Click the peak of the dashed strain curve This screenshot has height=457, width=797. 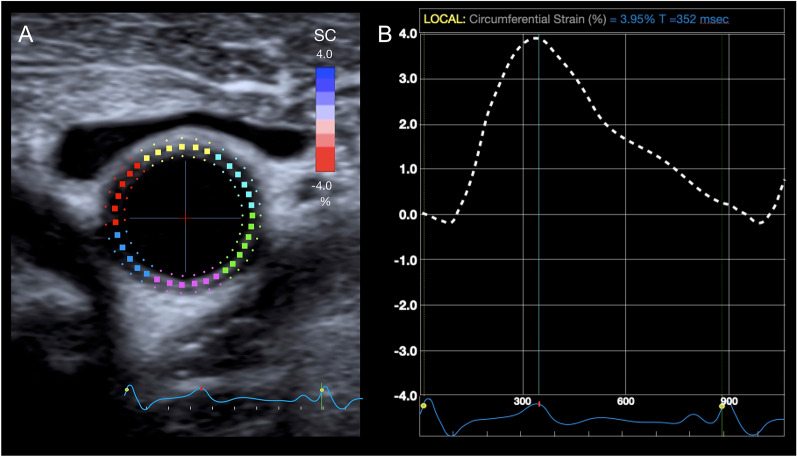[536, 38]
